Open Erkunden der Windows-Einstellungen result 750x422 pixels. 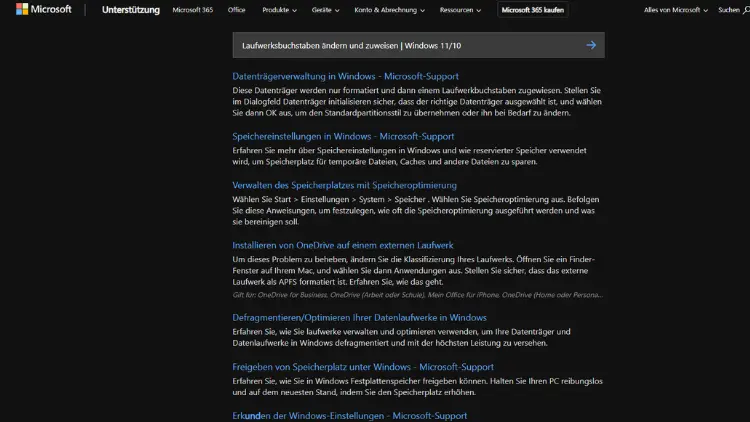point(350,416)
